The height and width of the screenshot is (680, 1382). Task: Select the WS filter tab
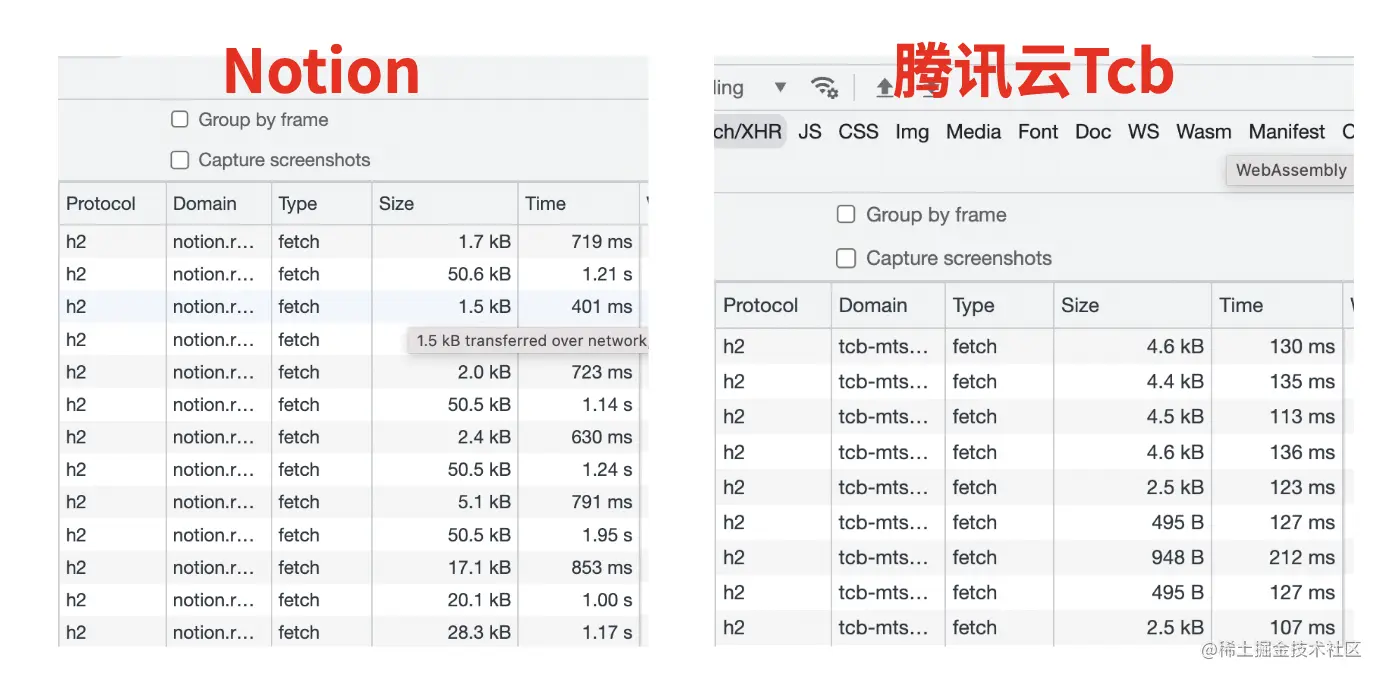[x=1144, y=131]
